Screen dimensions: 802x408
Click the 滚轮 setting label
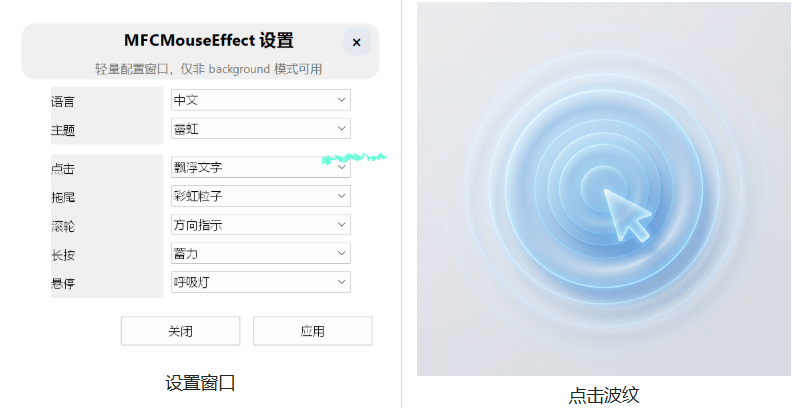63,226
